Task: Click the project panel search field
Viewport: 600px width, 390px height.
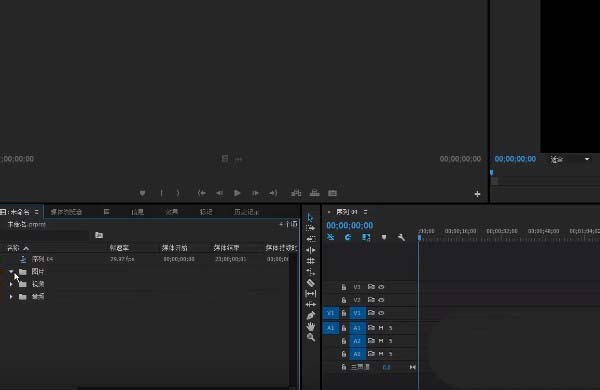Action: (45, 235)
